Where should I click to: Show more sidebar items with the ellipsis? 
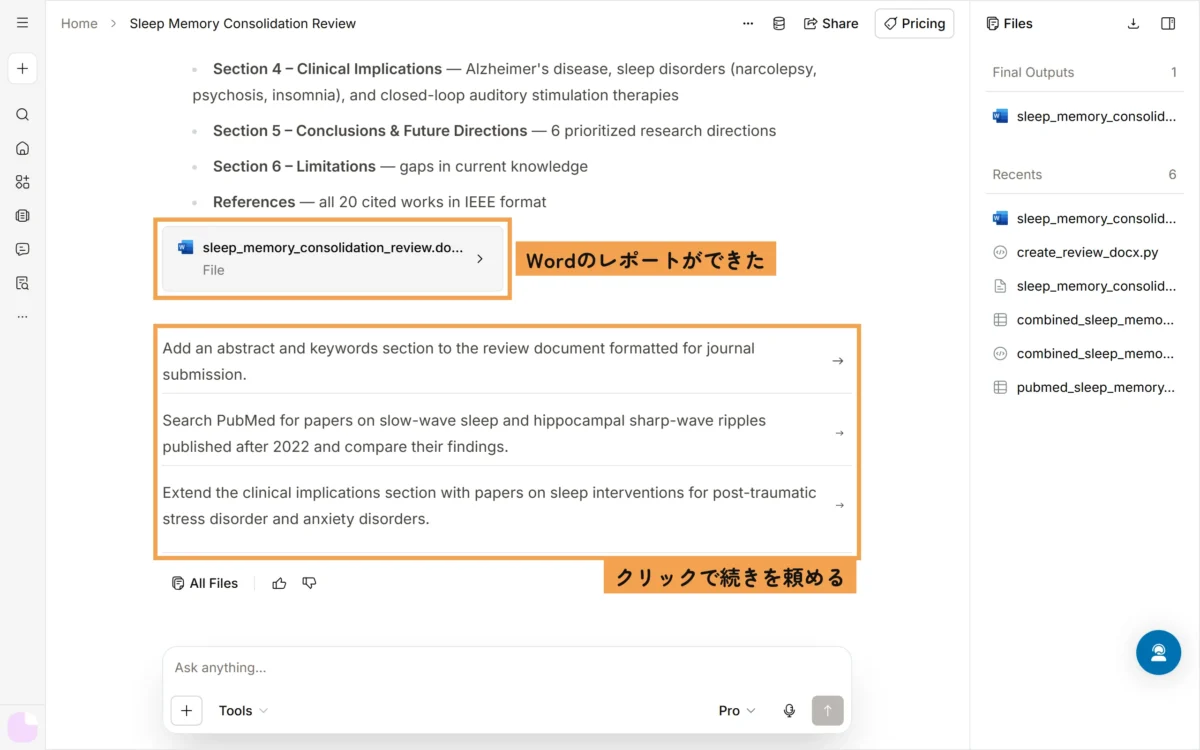click(x=22, y=316)
